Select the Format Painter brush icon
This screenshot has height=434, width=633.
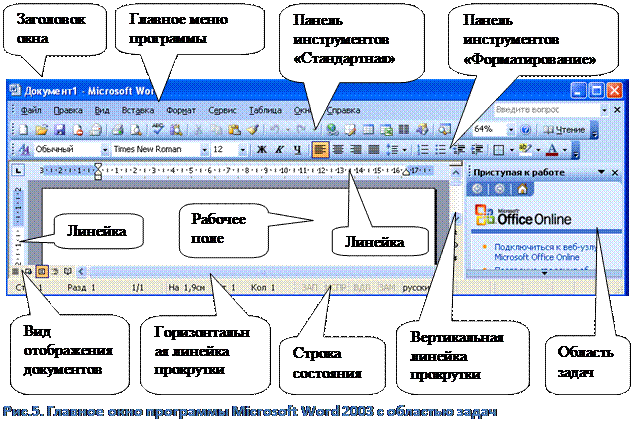point(253,130)
